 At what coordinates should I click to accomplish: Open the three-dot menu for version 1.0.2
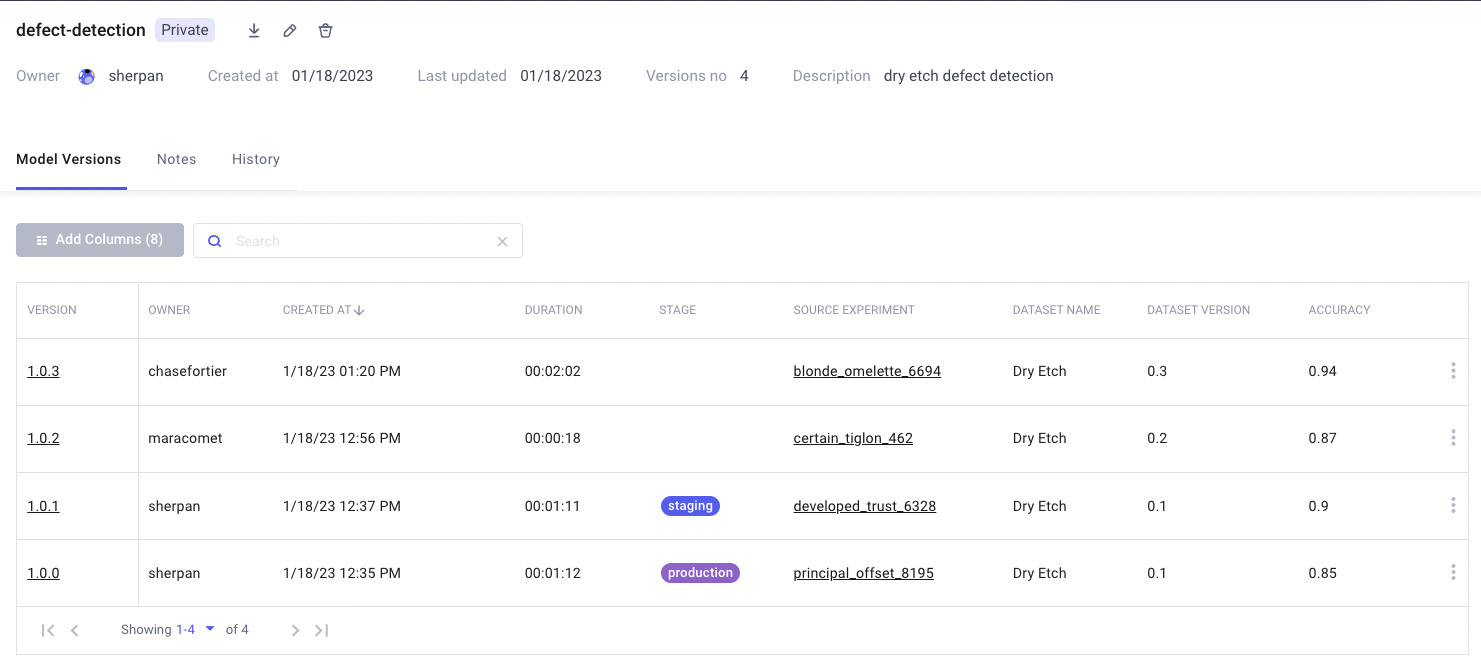[x=1452, y=438]
